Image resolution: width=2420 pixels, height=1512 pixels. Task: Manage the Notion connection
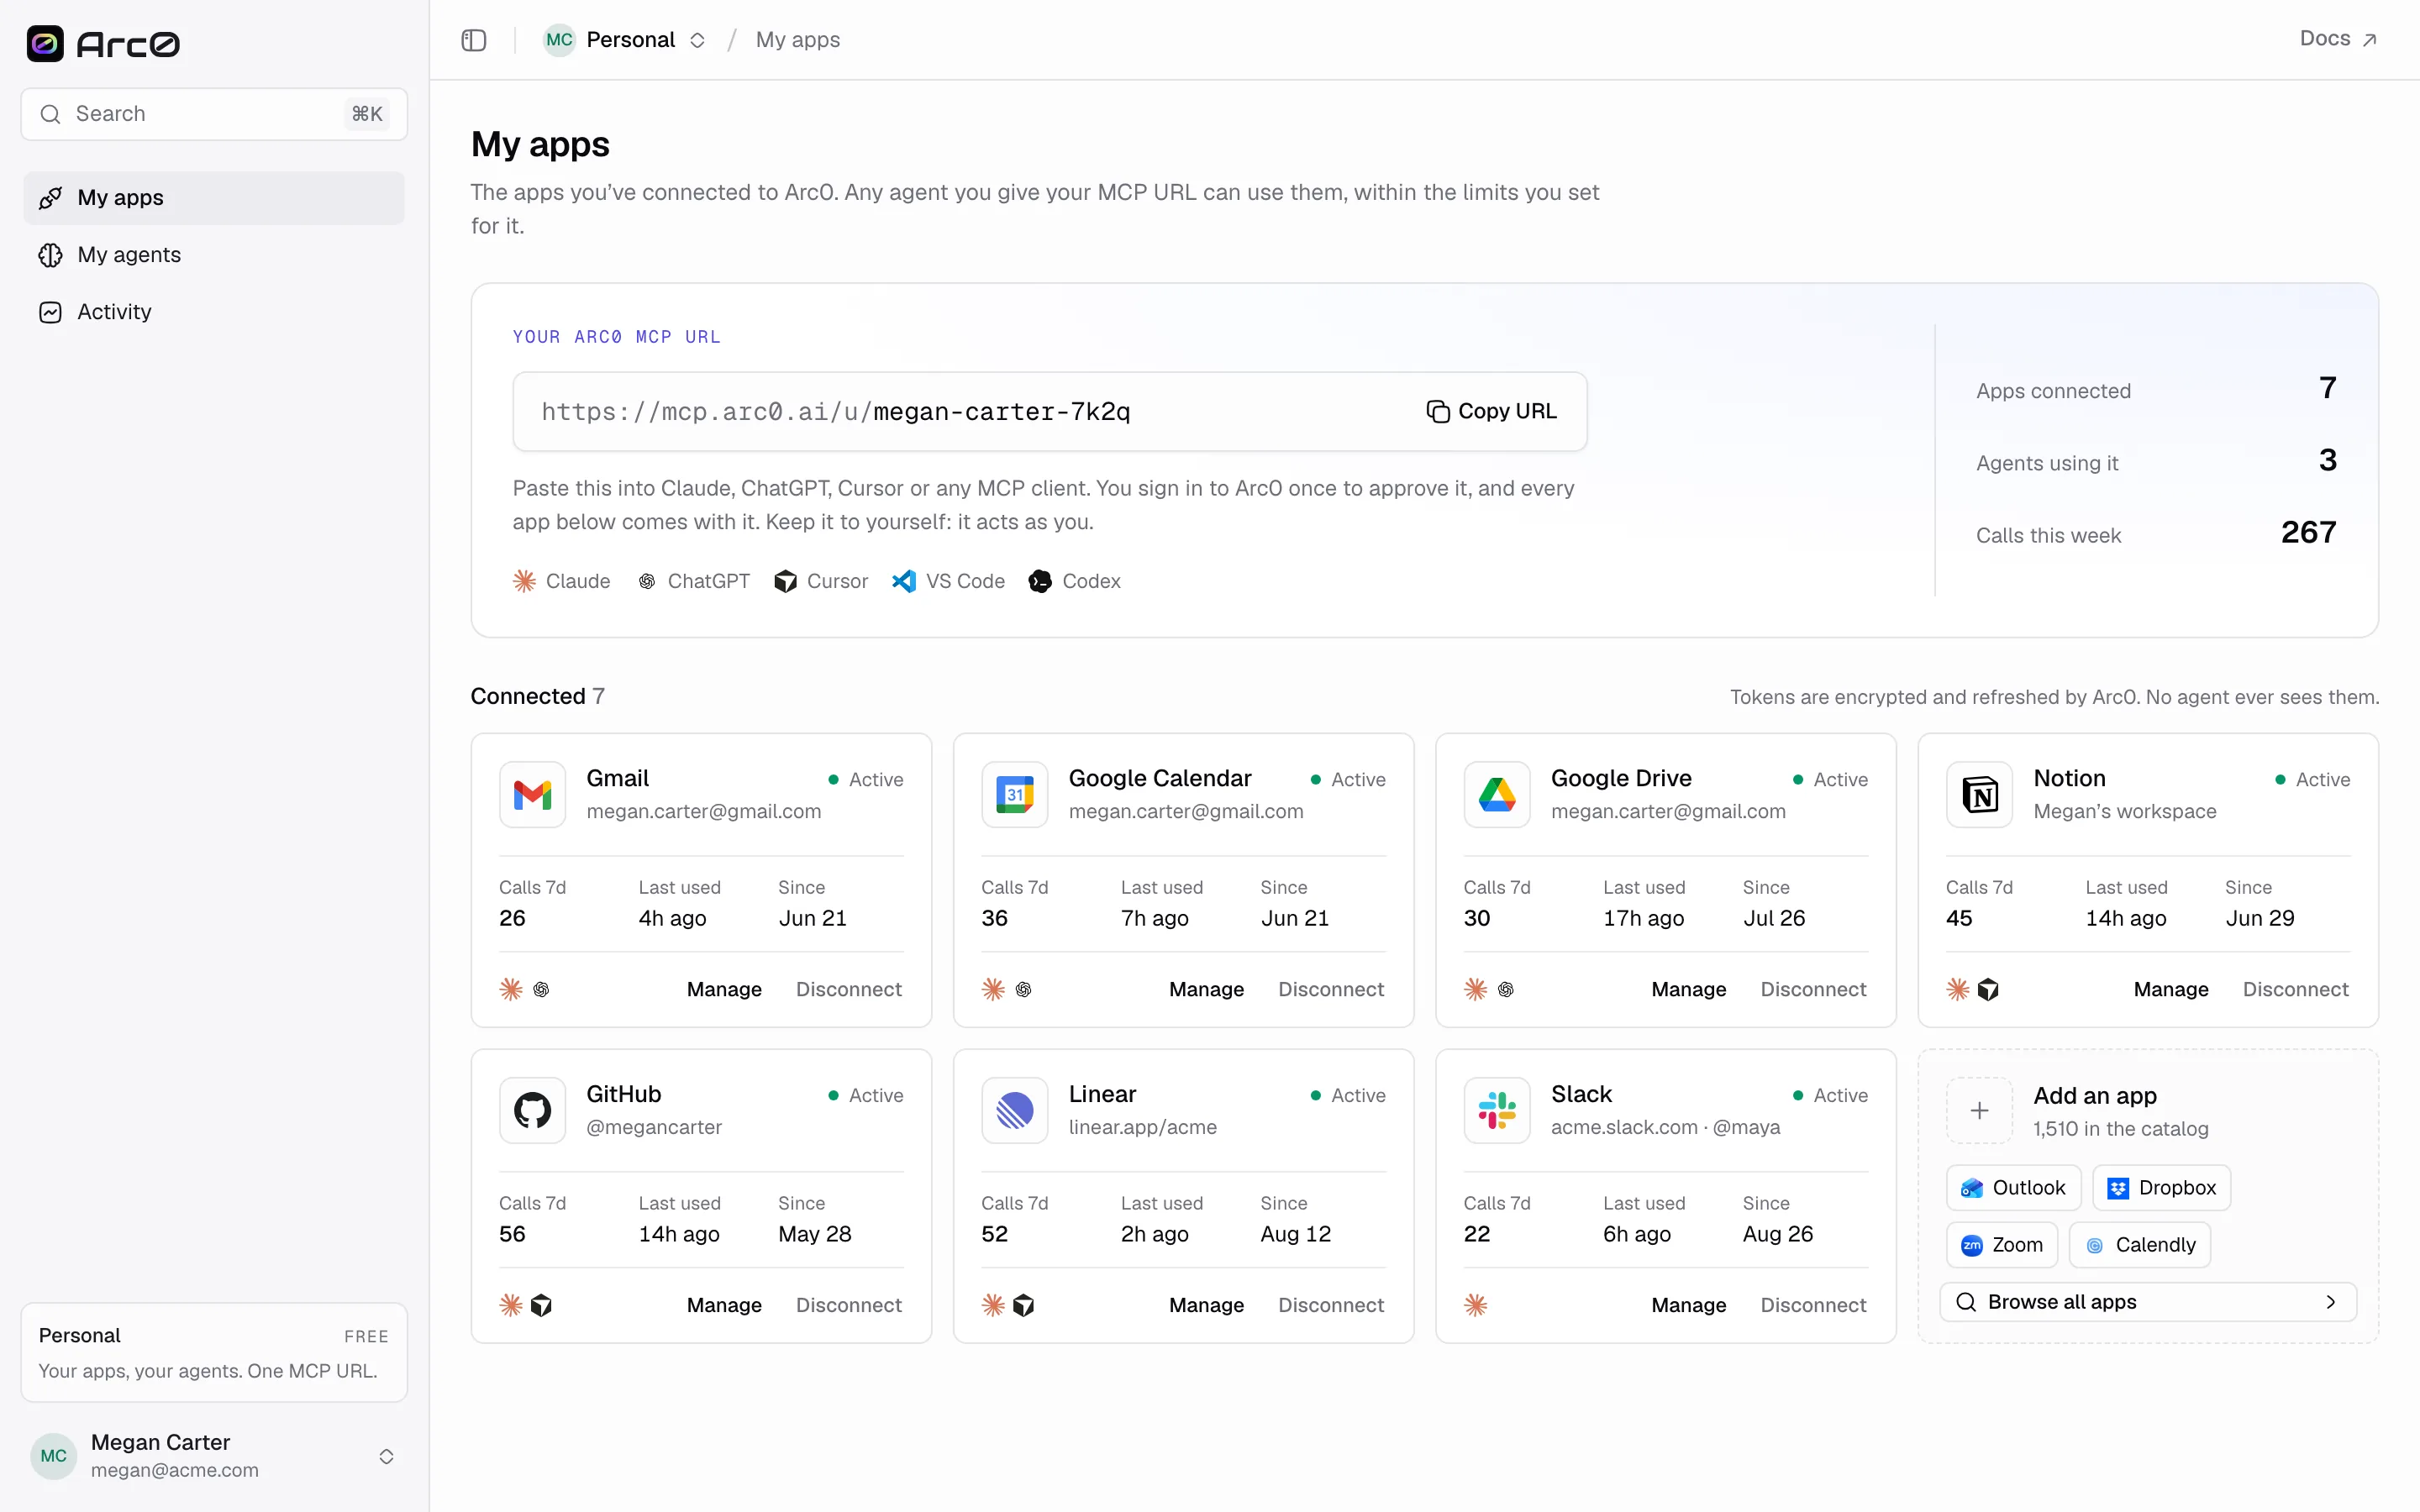coord(2171,990)
